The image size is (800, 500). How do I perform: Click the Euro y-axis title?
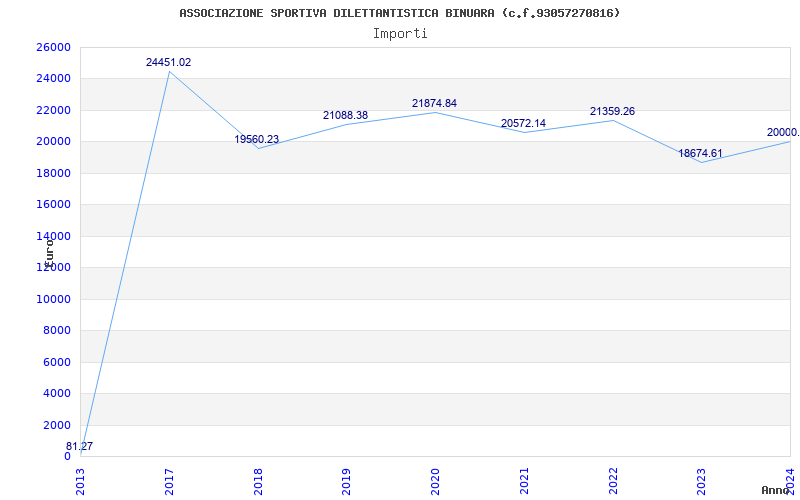click(x=49, y=252)
